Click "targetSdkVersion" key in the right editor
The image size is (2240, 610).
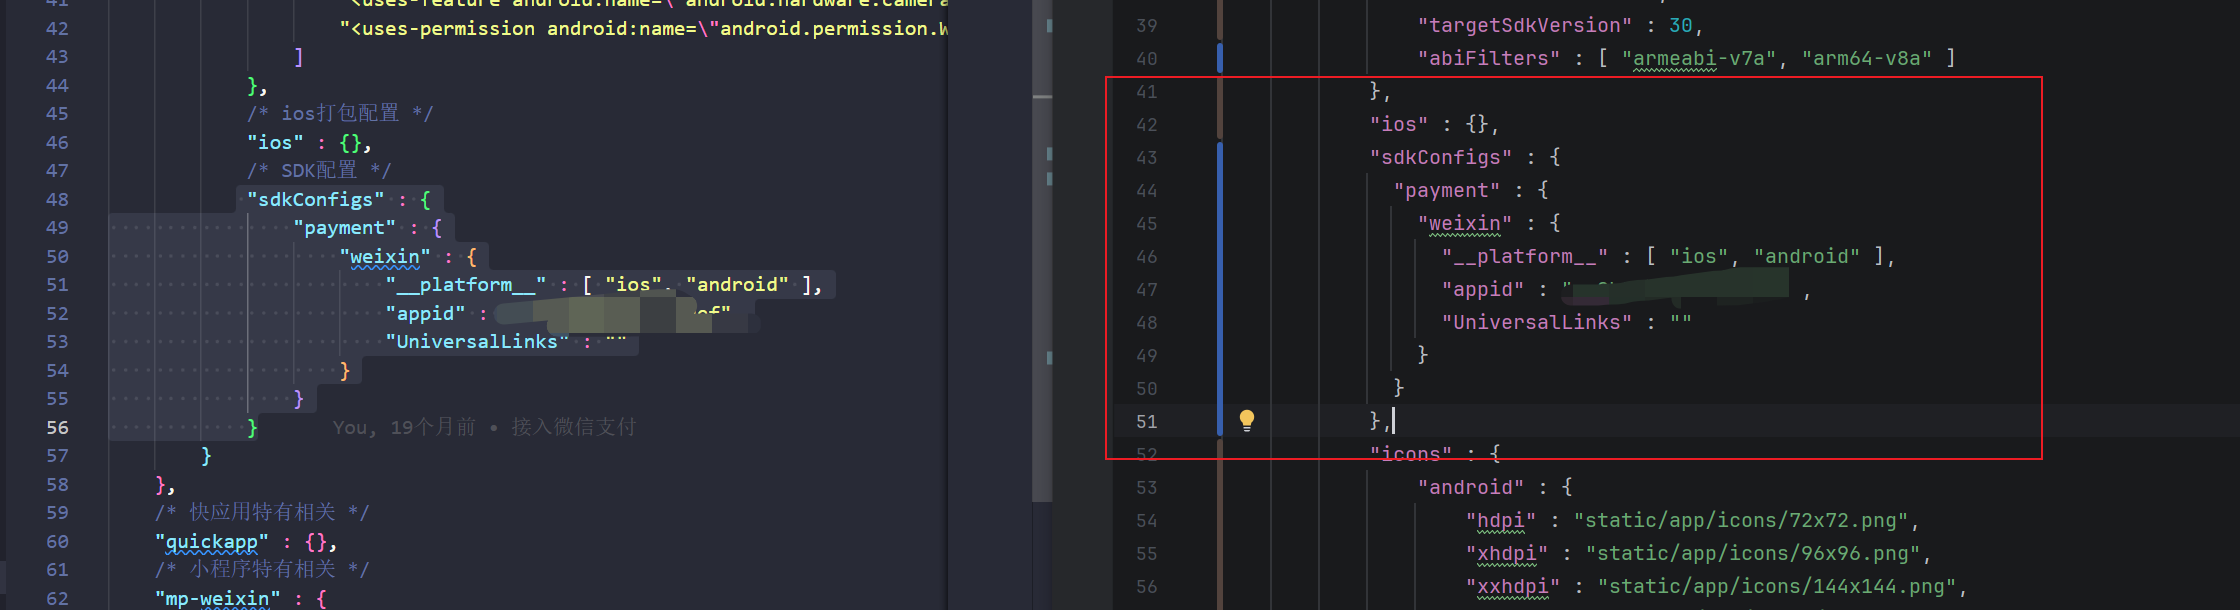coord(1525,25)
